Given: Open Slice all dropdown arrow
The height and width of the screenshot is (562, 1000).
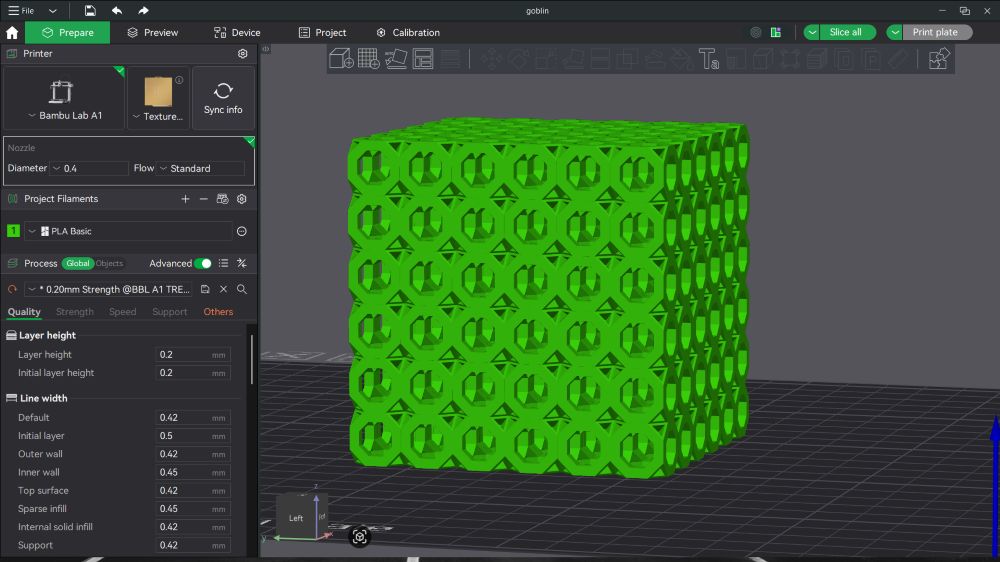Looking at the screenshot, I should pyautogui.click(x=811, y=33).
